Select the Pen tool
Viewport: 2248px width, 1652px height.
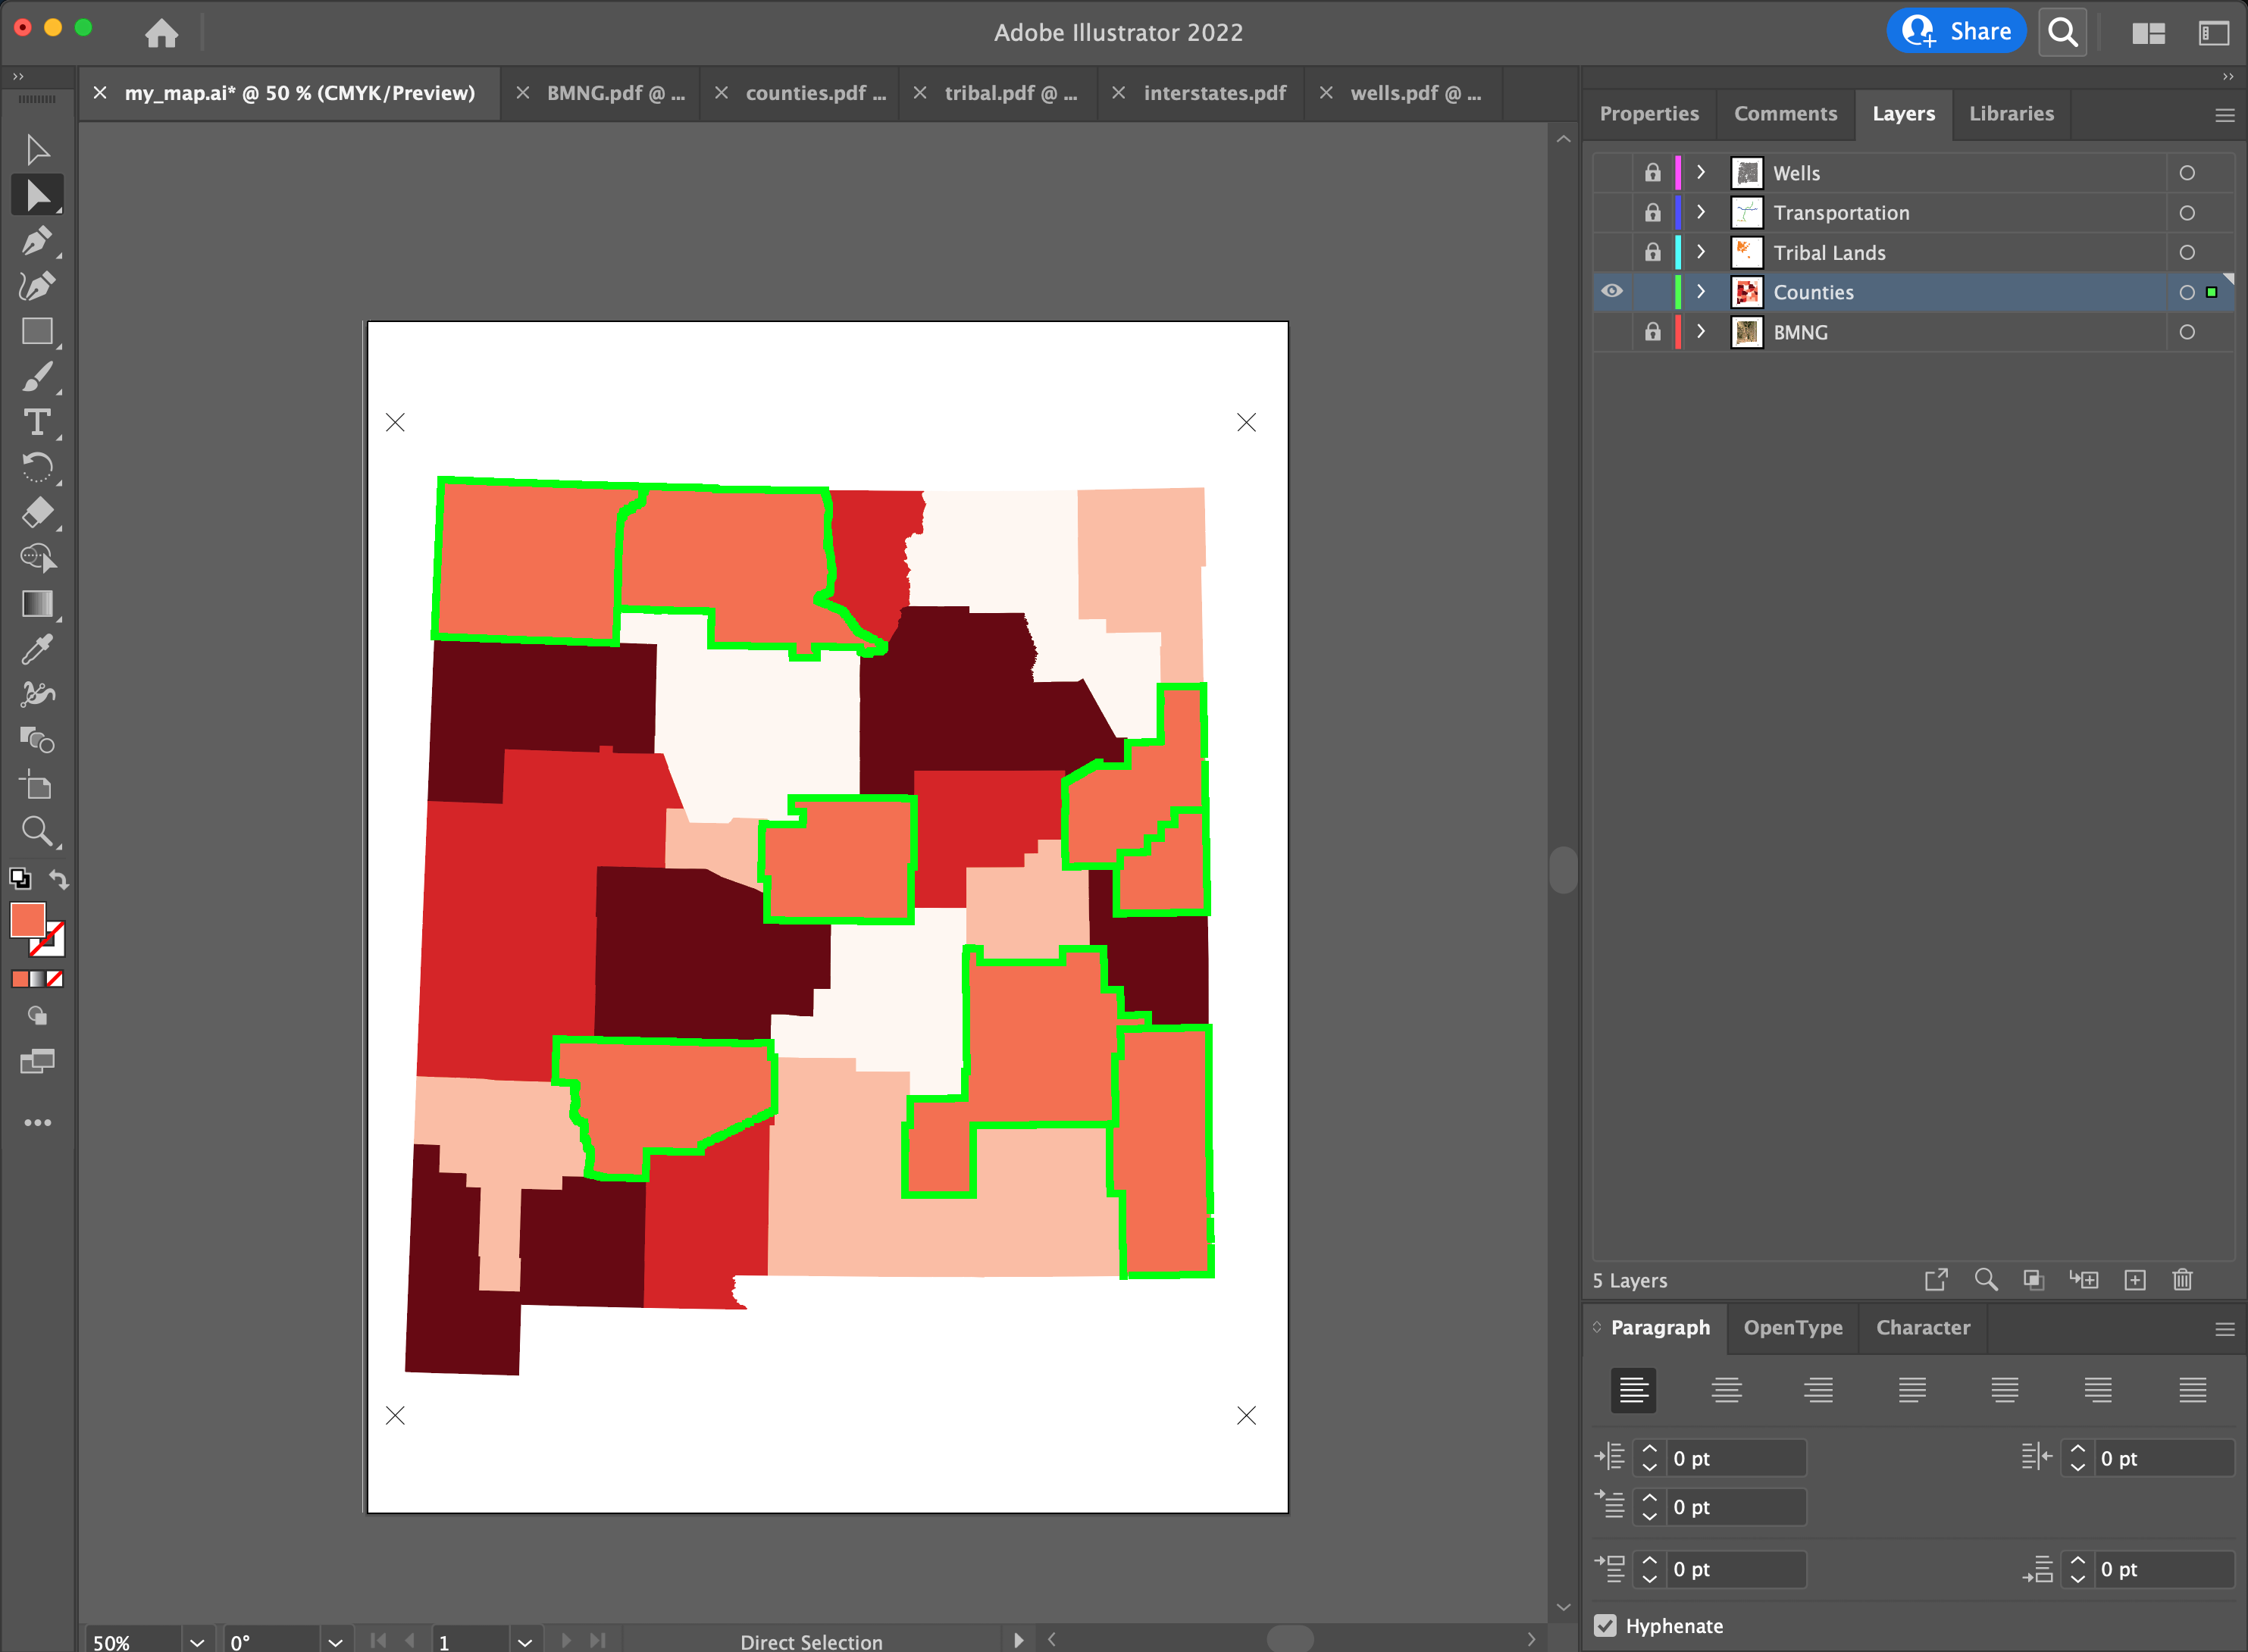pyautogui.click(x=37, y=241)
